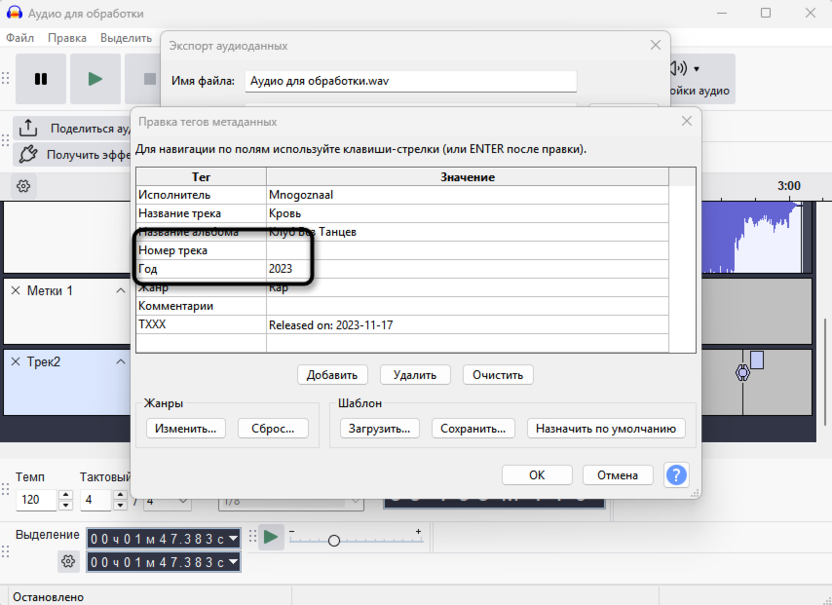Click the share audio upload icon
Screen dimensions: 832x605
(x=28, y=128)
